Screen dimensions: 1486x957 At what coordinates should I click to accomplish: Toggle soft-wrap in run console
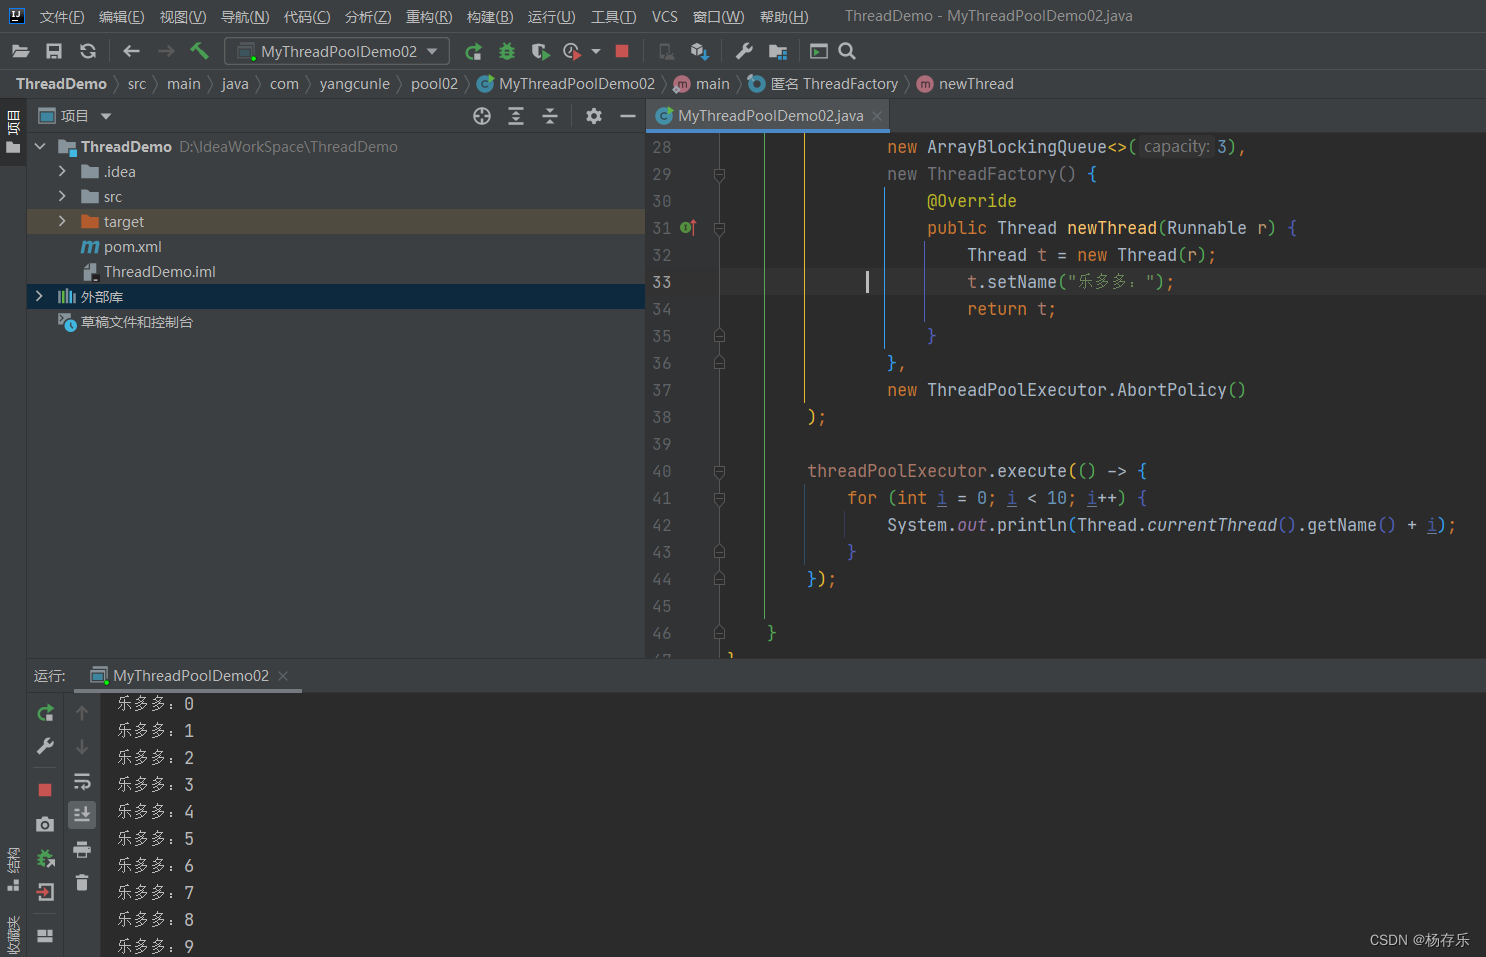[82, 781]
